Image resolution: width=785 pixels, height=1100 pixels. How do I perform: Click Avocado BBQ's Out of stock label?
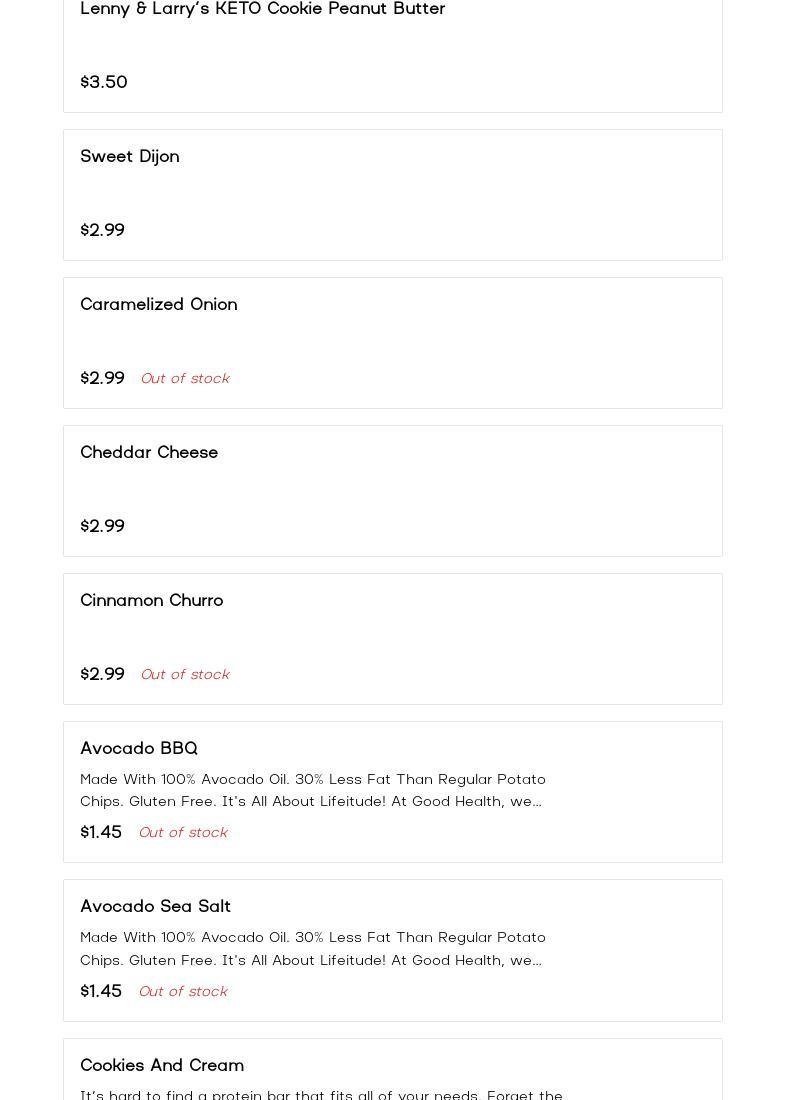point(183,832)
